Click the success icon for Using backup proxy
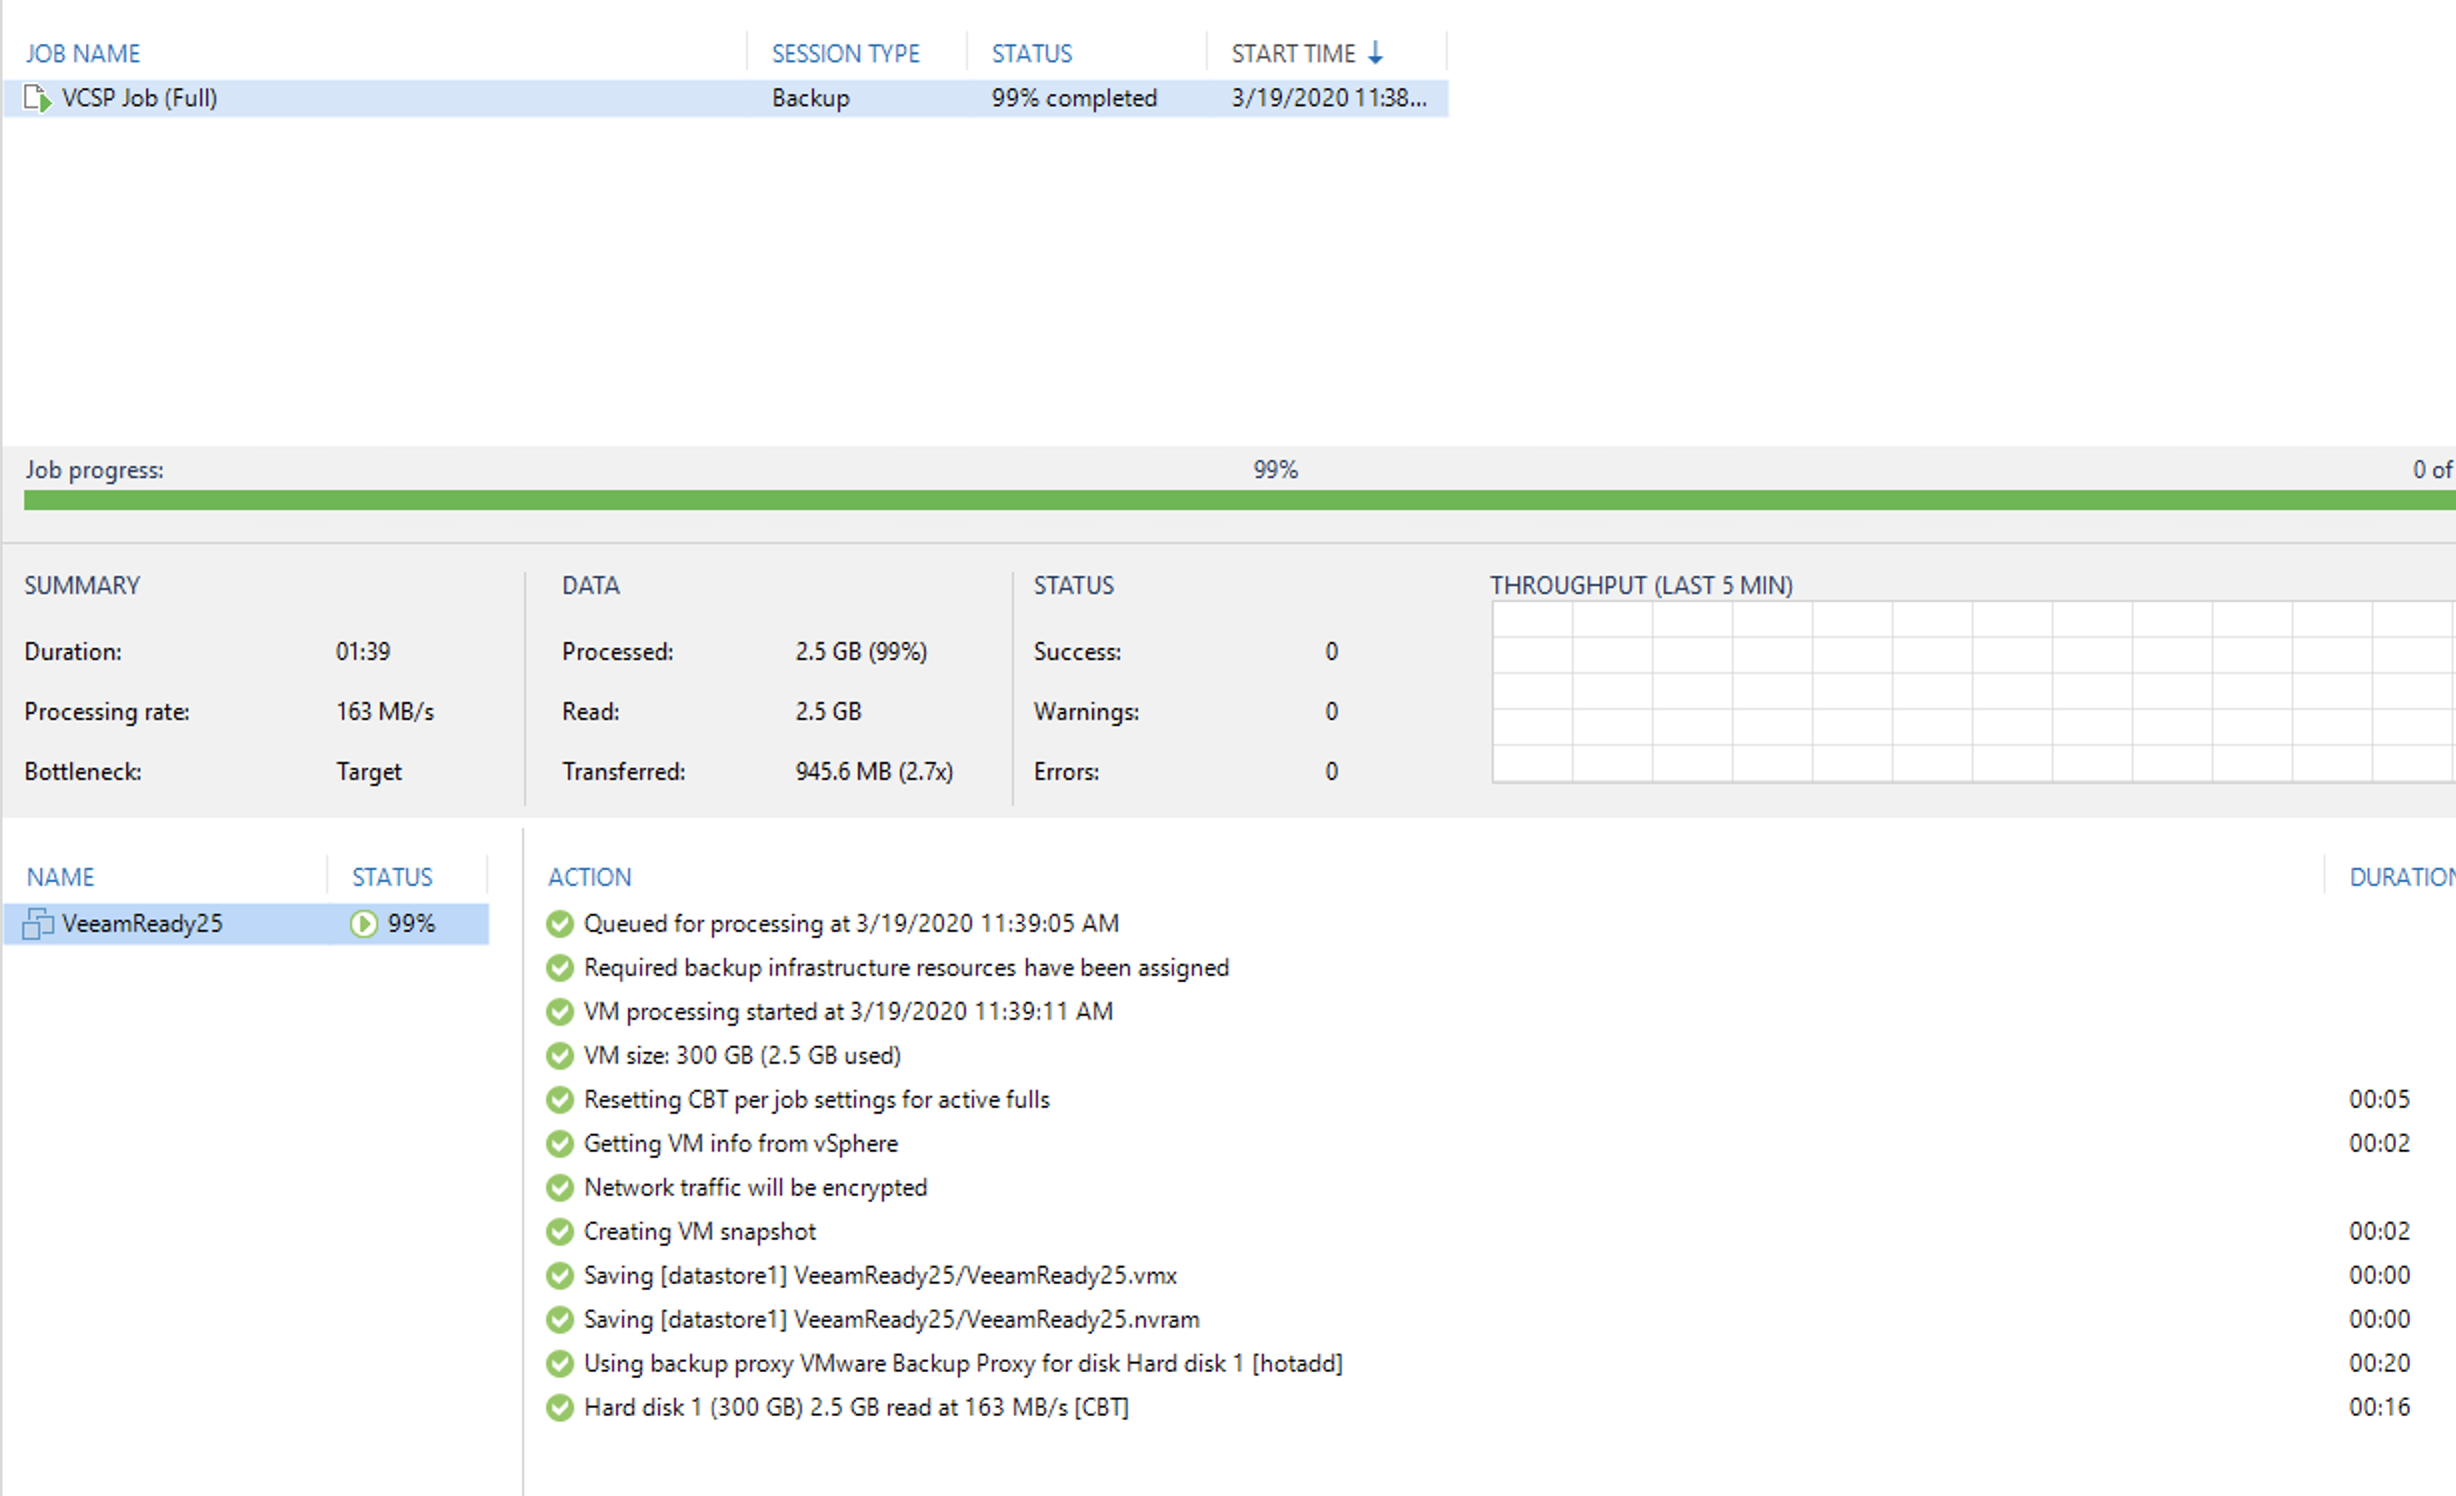 tap(560, 1363)
